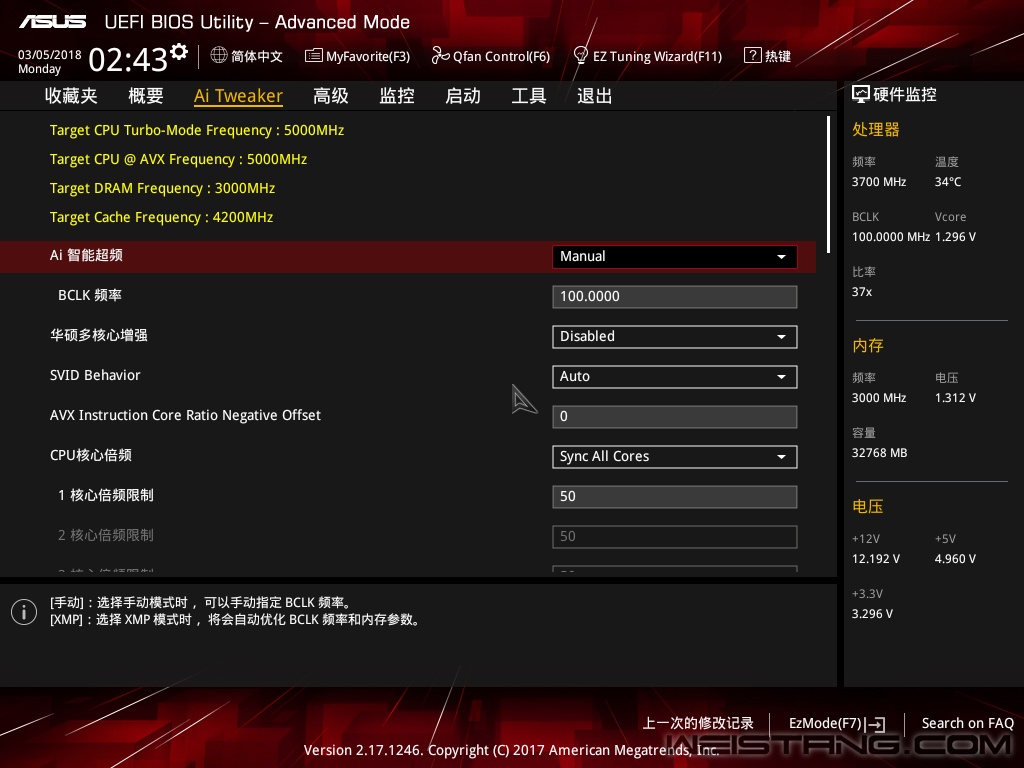1024x768 pixels.
Task: Click the vertical scrollbar of settings list
Action: [828, 185]
